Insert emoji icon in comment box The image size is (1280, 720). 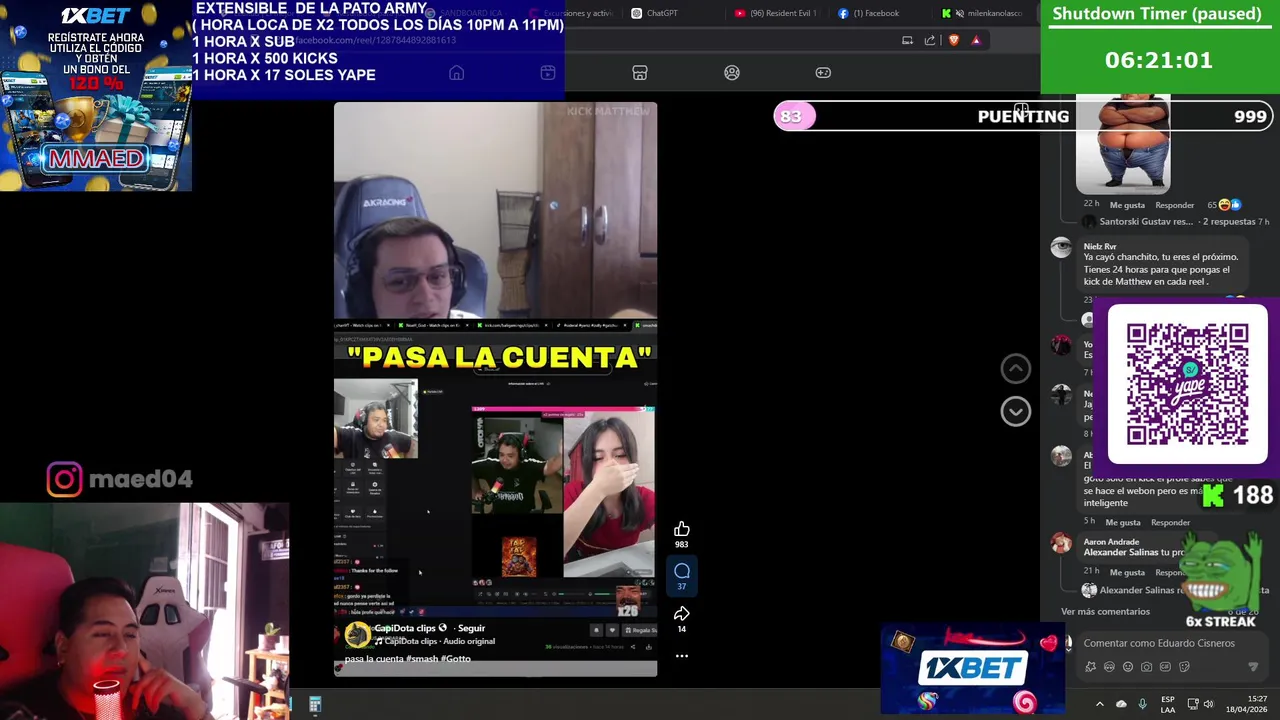(1128, 667)
